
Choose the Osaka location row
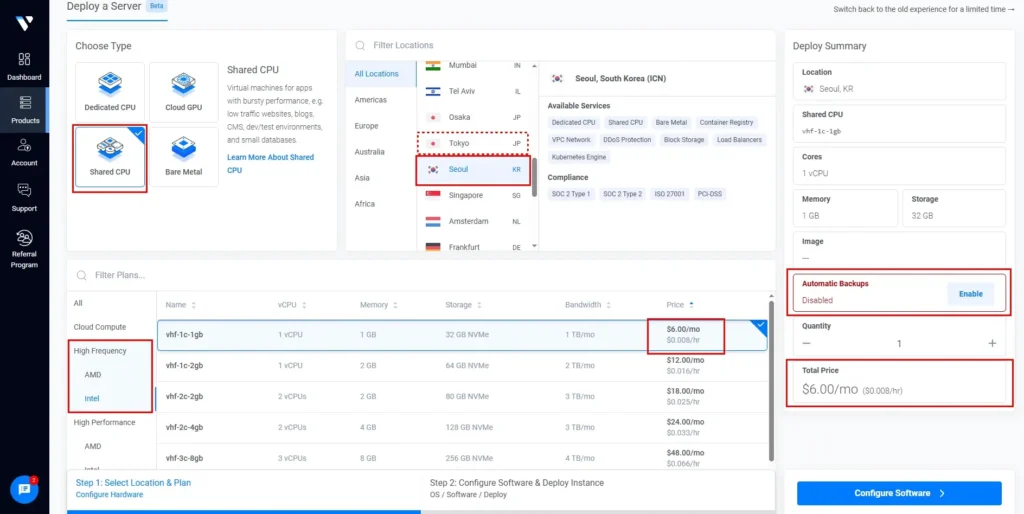pos(475,118)
